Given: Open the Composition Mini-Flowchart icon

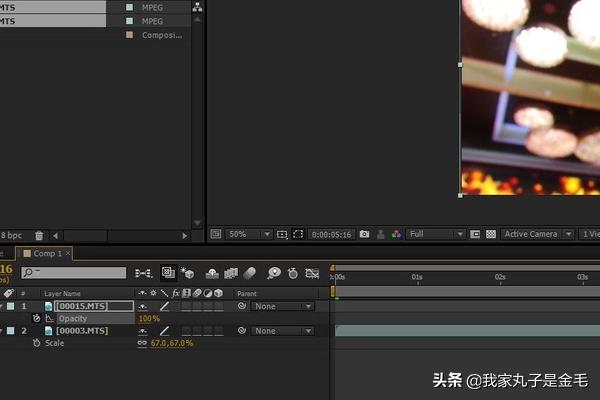Looking at the screenshot, I should pos(143,273).
